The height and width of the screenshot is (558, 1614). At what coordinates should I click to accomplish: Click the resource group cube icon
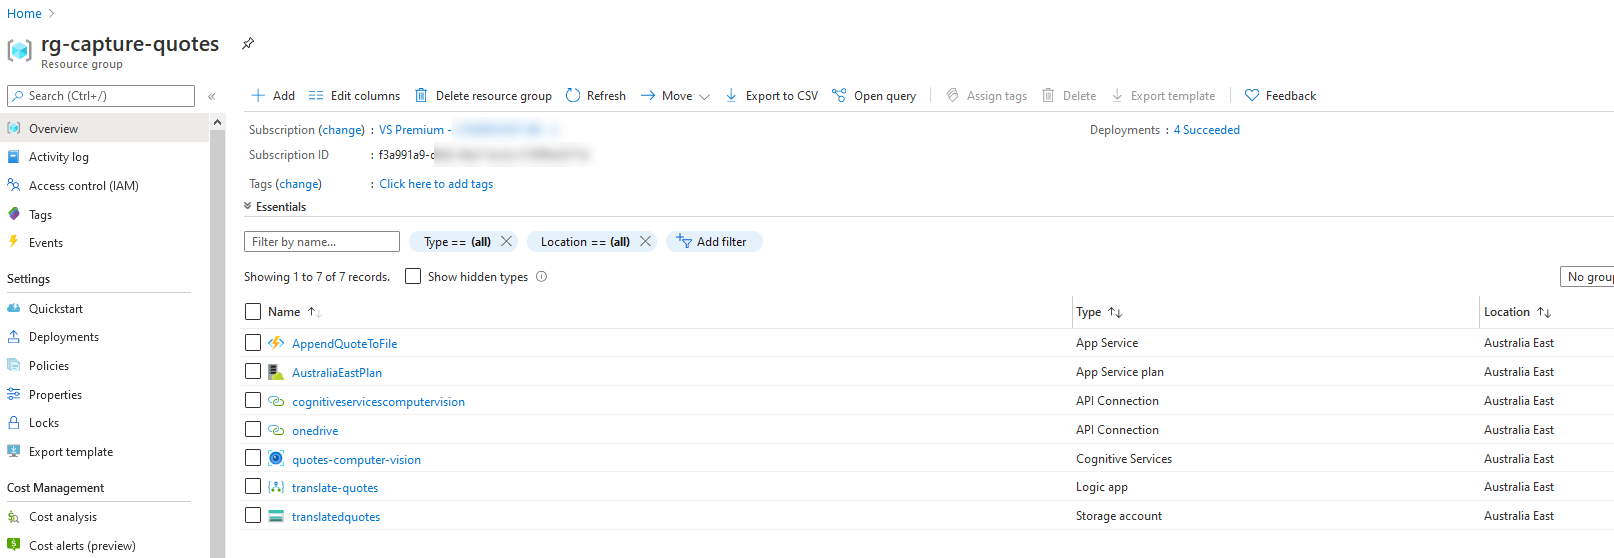tap(19, 50)
